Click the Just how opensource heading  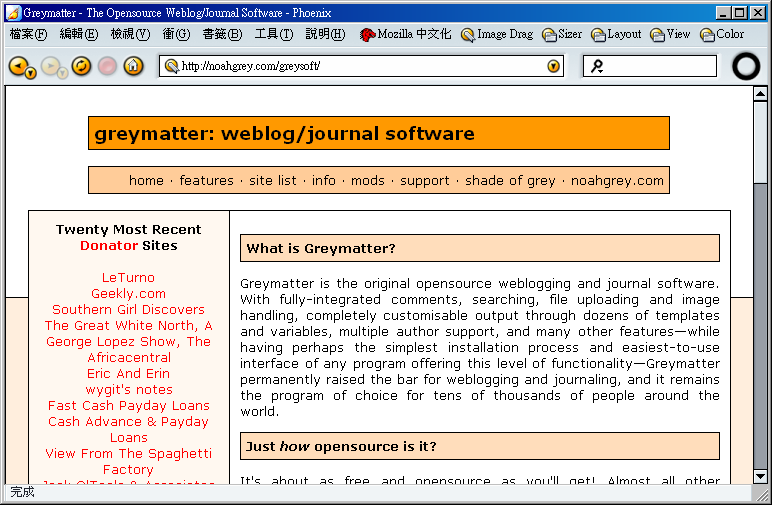pos(480,446)
